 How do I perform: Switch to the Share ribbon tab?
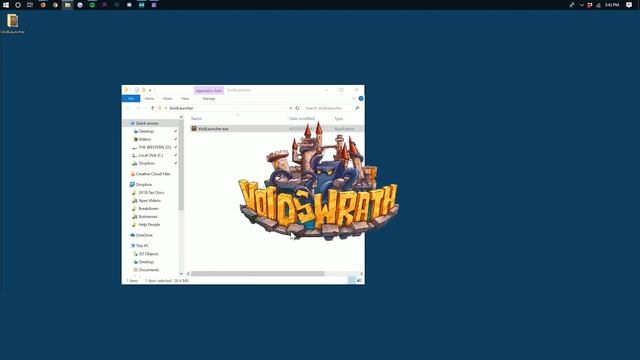pos(167,98)
